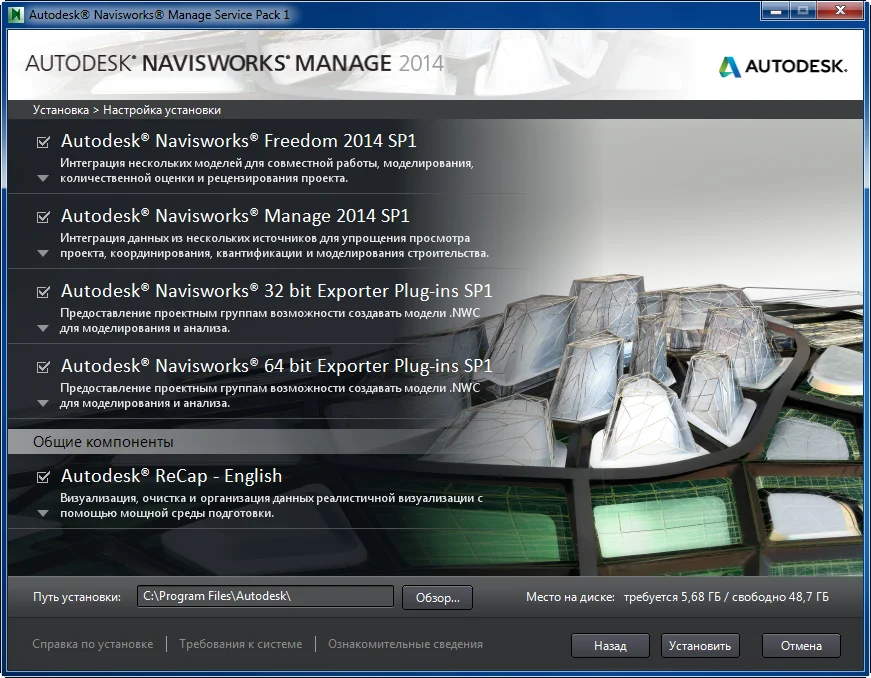
Task: Expand Navisworks Manage 2014 SP1 settings arrow
Action: 42,254
